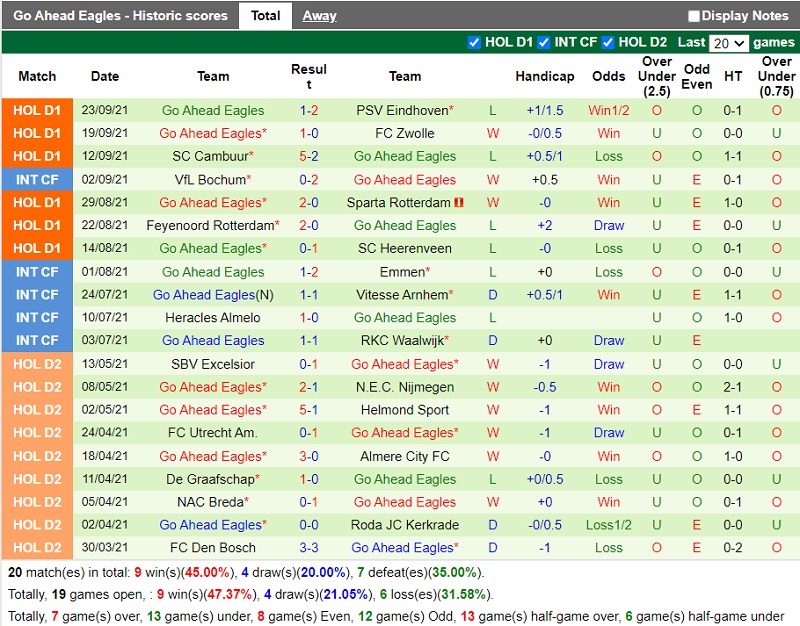Click the blue INT CF badge beside VfL Bochum
This screenshot has height=626, width=800.
click(x=38, y=179)
